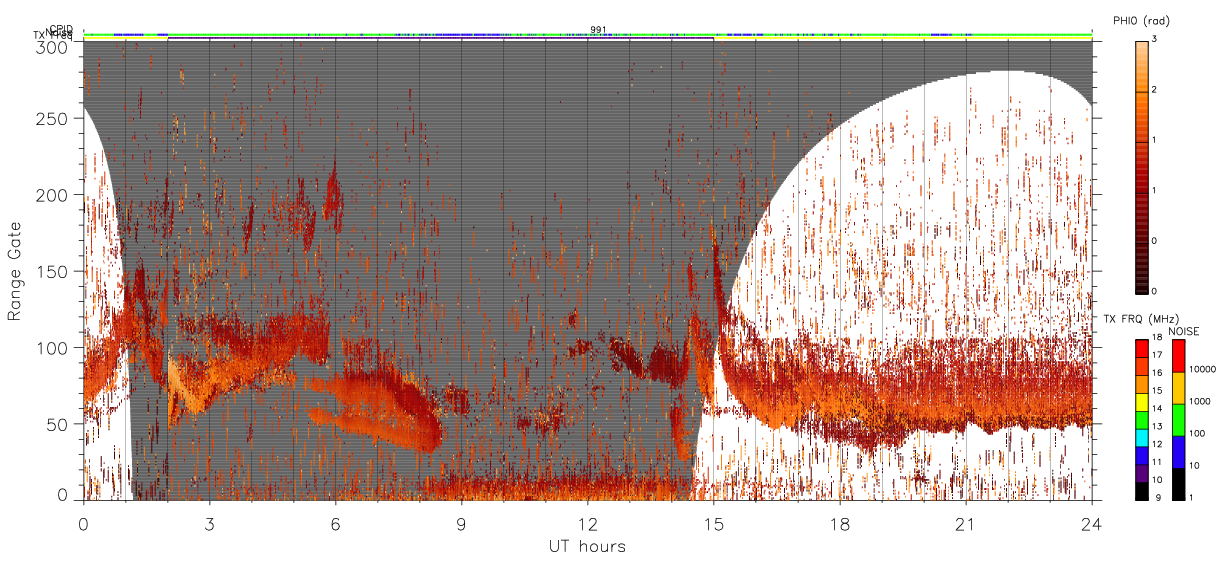The image size is (1228, 567).
Task: Click the x-axis tick label '24'
Action: pyautogui.click(x=1091, y=523)
